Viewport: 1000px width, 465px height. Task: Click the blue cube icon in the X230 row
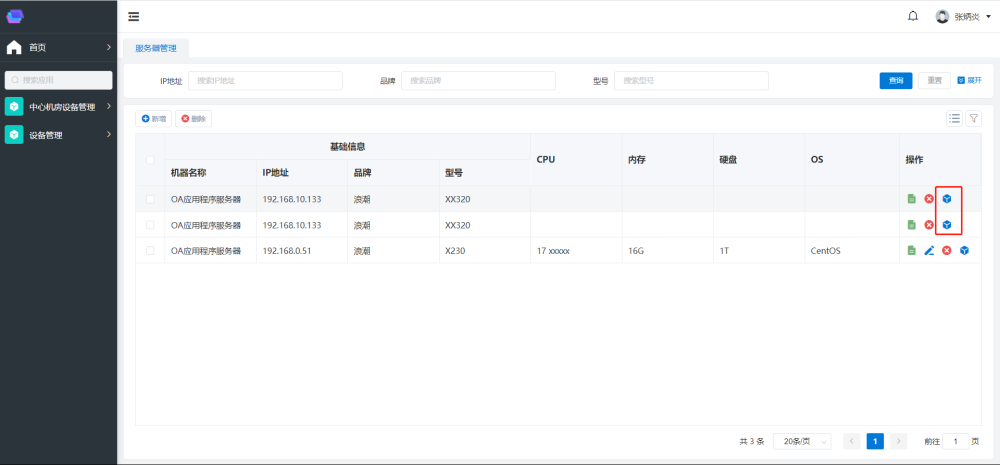[x=964, y=250]
